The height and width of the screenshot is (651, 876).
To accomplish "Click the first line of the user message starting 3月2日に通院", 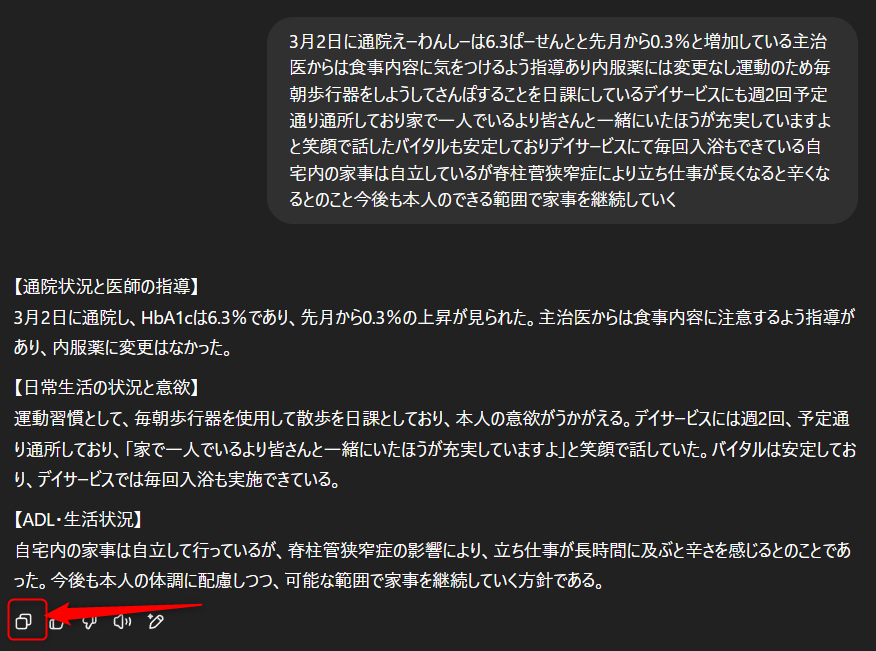I will pos(558,41).
